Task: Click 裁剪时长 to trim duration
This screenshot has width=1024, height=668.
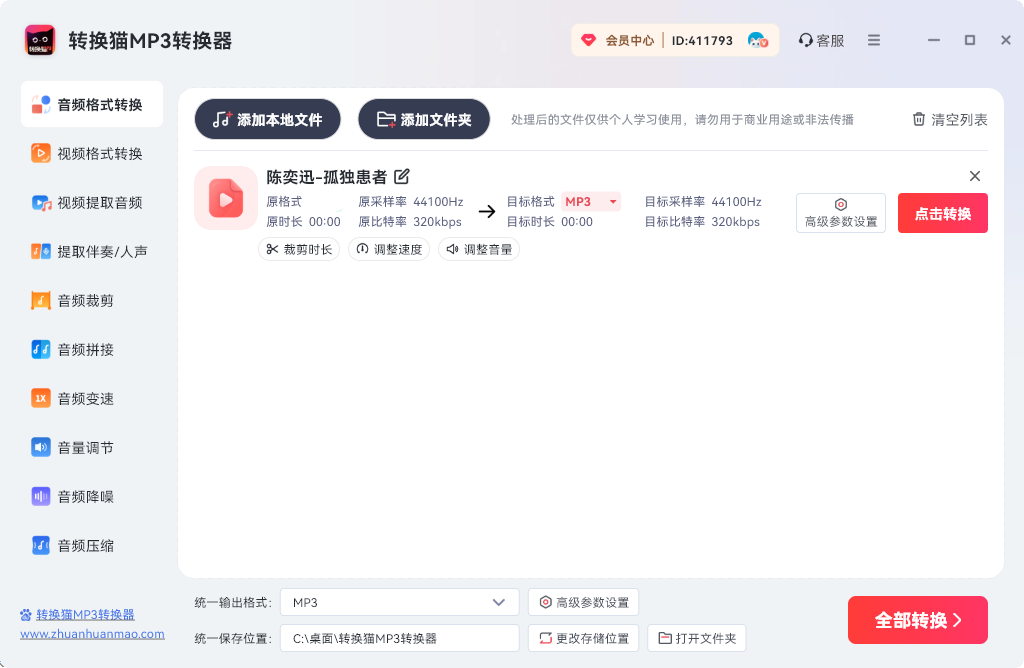Action: [x=298, y=249]
